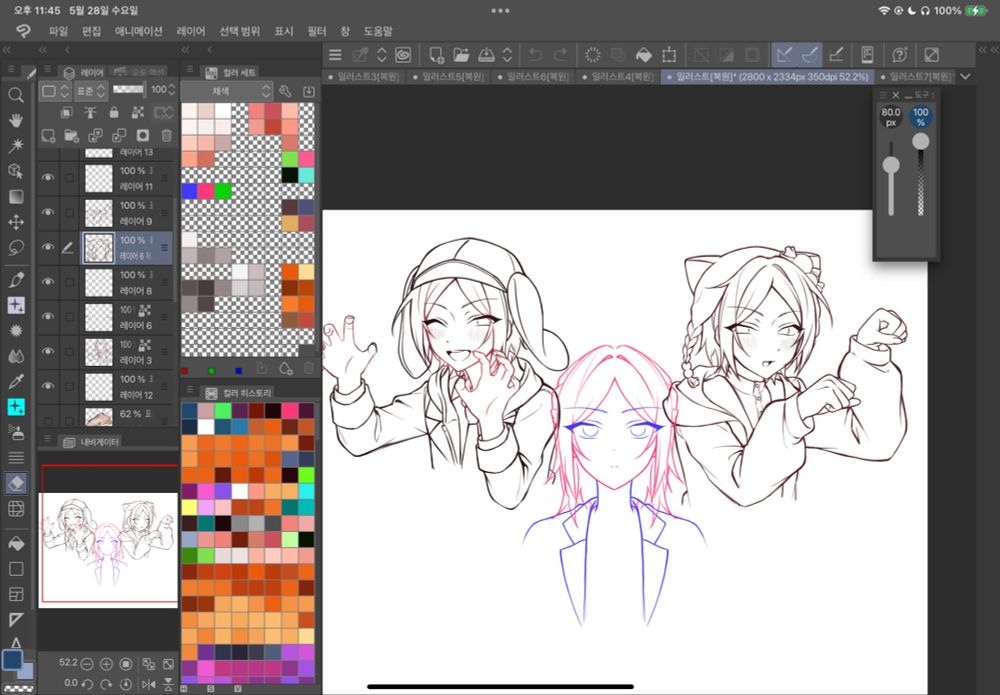Toggle Set as reference layer lighthouse icon
Viewport: 1000px width, 695px height.
(90, 113)
